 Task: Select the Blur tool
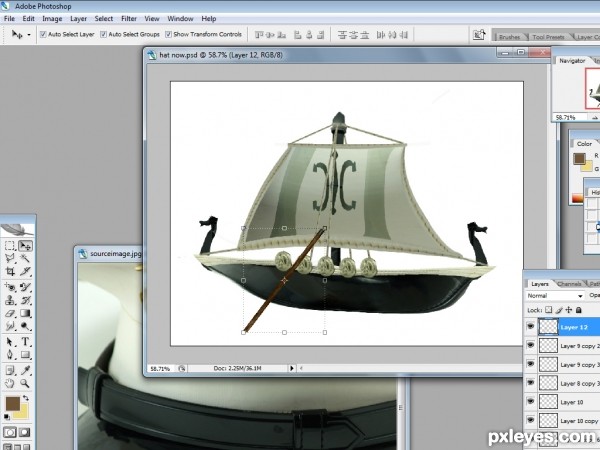[10, 326]
